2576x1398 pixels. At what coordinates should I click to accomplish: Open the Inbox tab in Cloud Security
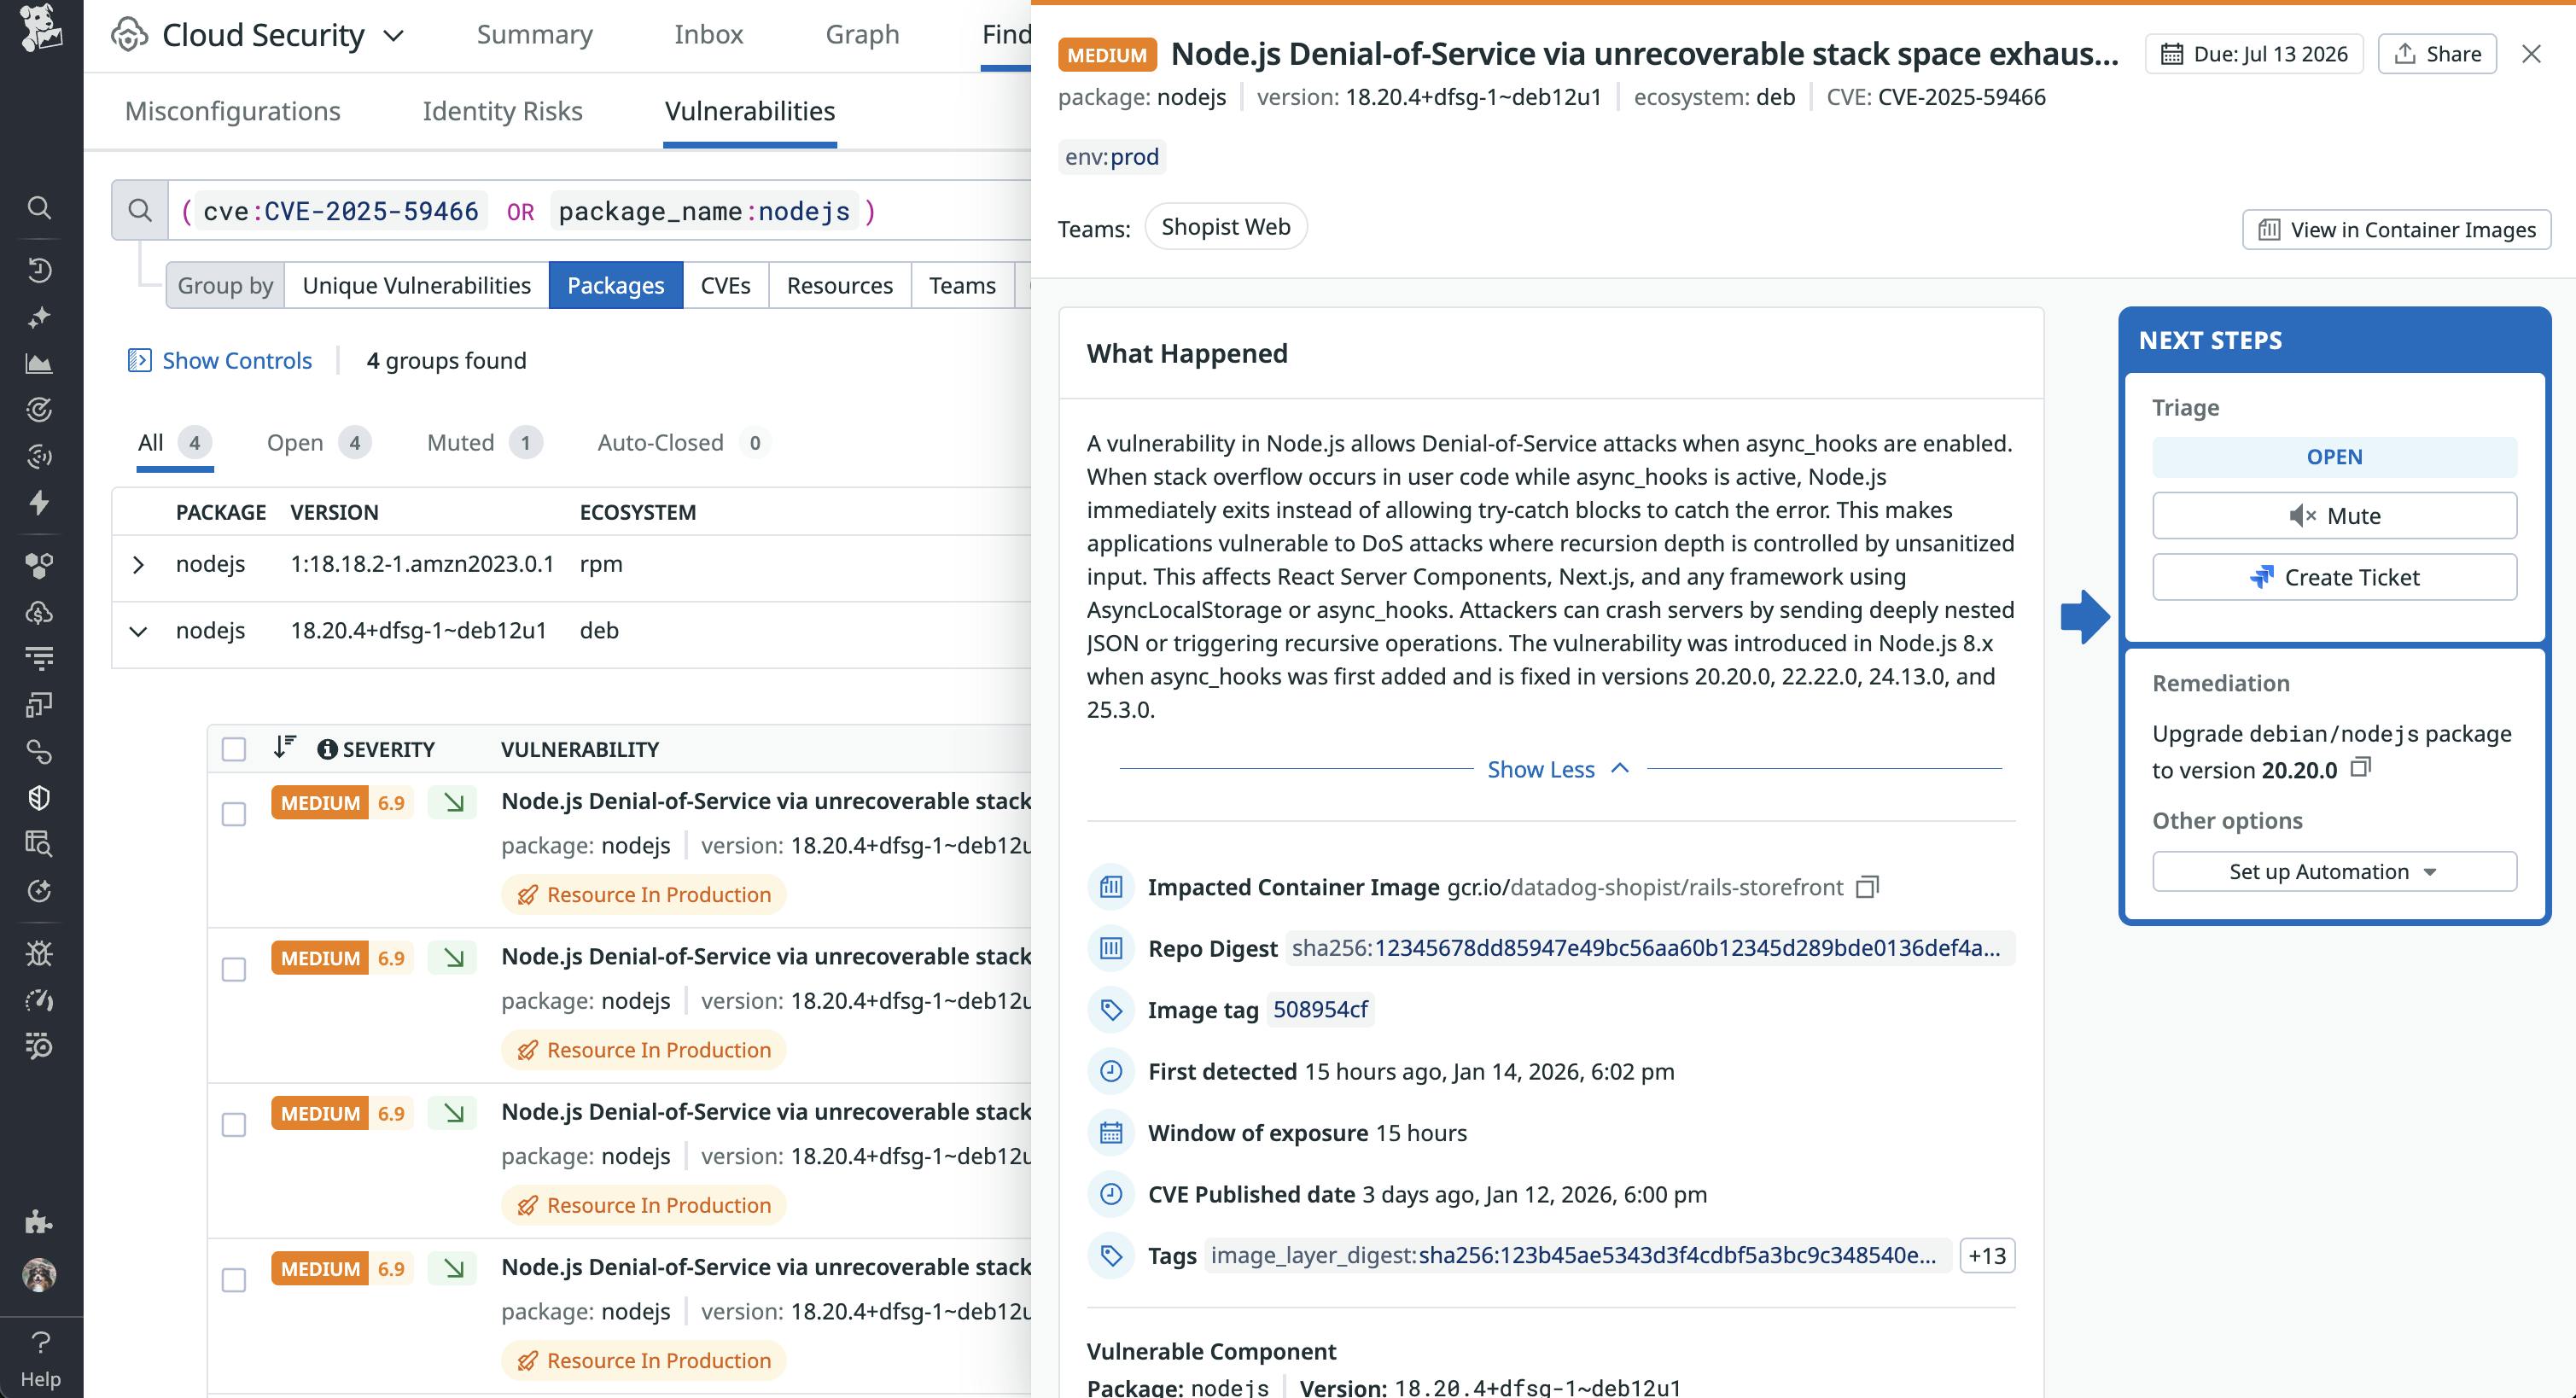click(709, 34)
